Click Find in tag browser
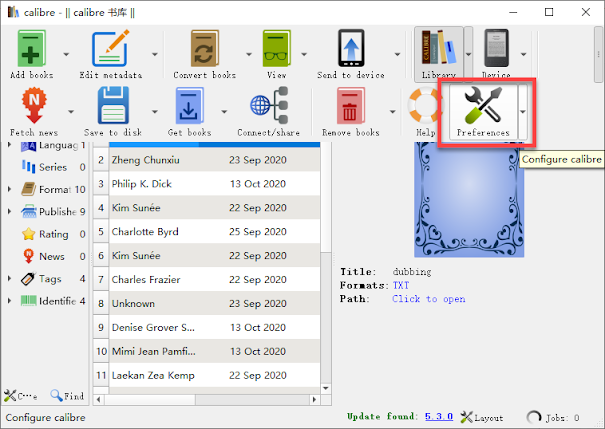This screenshot has width=605, height=429. click(67, 396)
